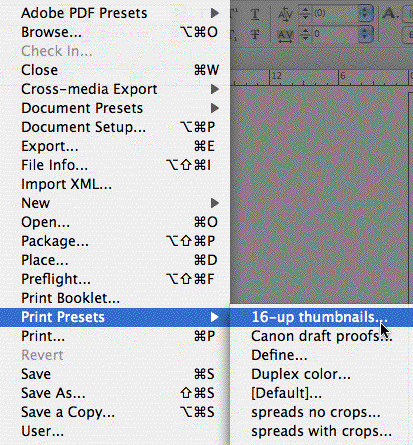
Task: Select the Print... menu item
Action: point(115,336)
